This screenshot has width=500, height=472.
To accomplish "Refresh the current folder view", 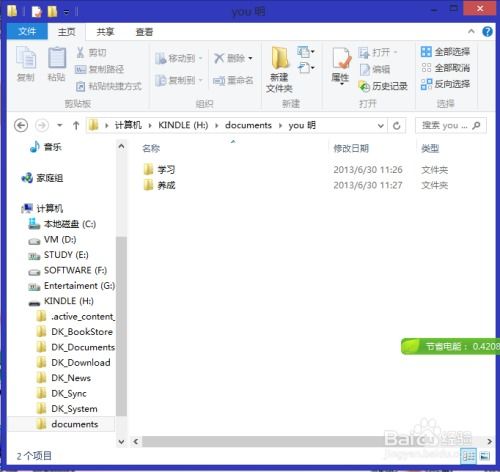I will tap(397, 126).
